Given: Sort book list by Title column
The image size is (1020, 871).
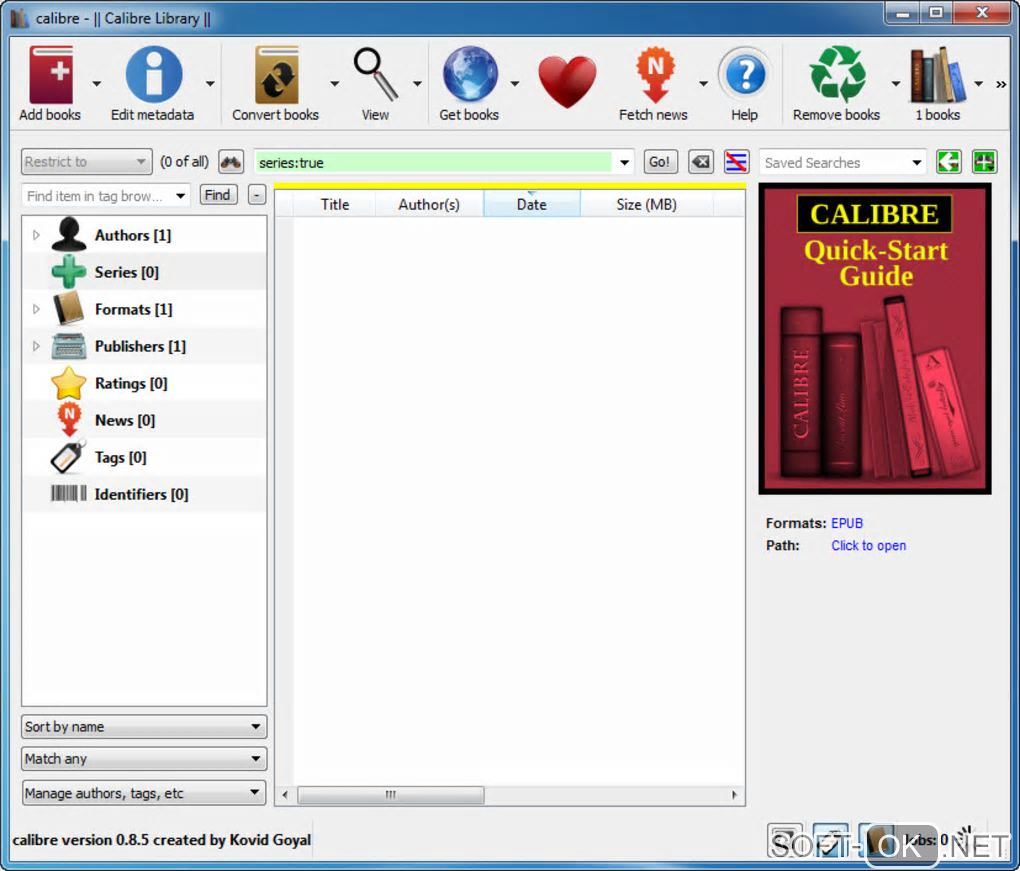Looking at the screenshot, I should (x=334, y=204).
